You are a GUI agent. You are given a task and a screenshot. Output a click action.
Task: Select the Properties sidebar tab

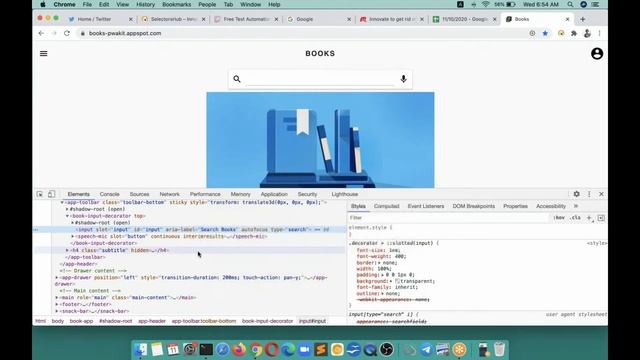[x=515, y=206]
